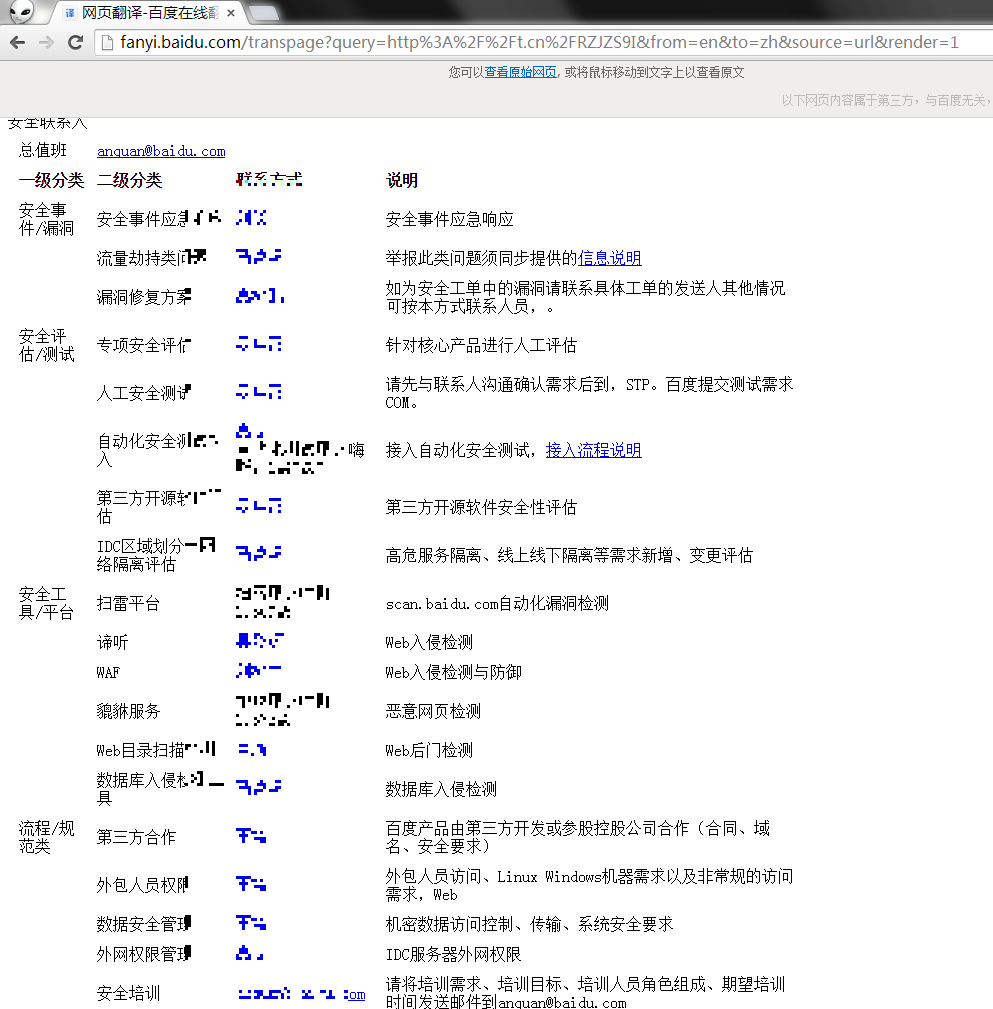This screenshot has height=1009, width=993.
Task: Click the page icon in address bar
Action: pyautogui.click(x=107, y=42)
